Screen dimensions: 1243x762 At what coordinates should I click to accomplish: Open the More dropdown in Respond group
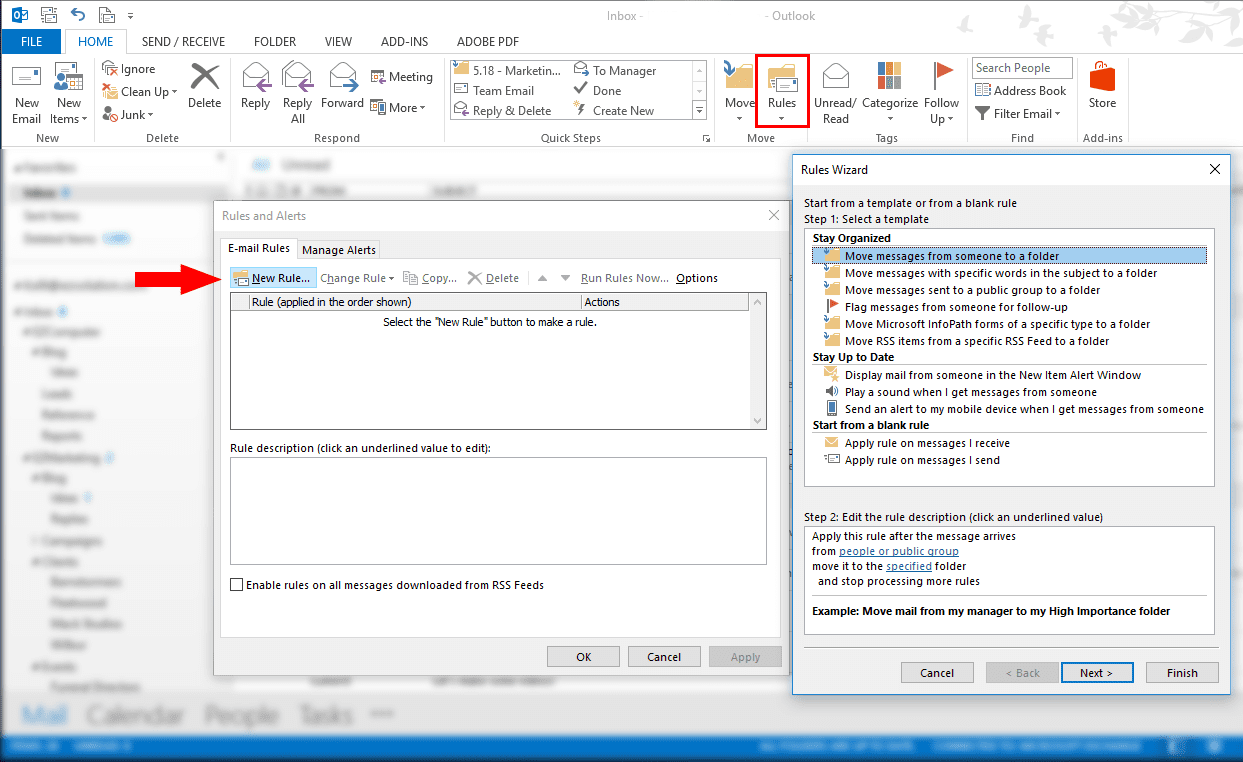400,107
